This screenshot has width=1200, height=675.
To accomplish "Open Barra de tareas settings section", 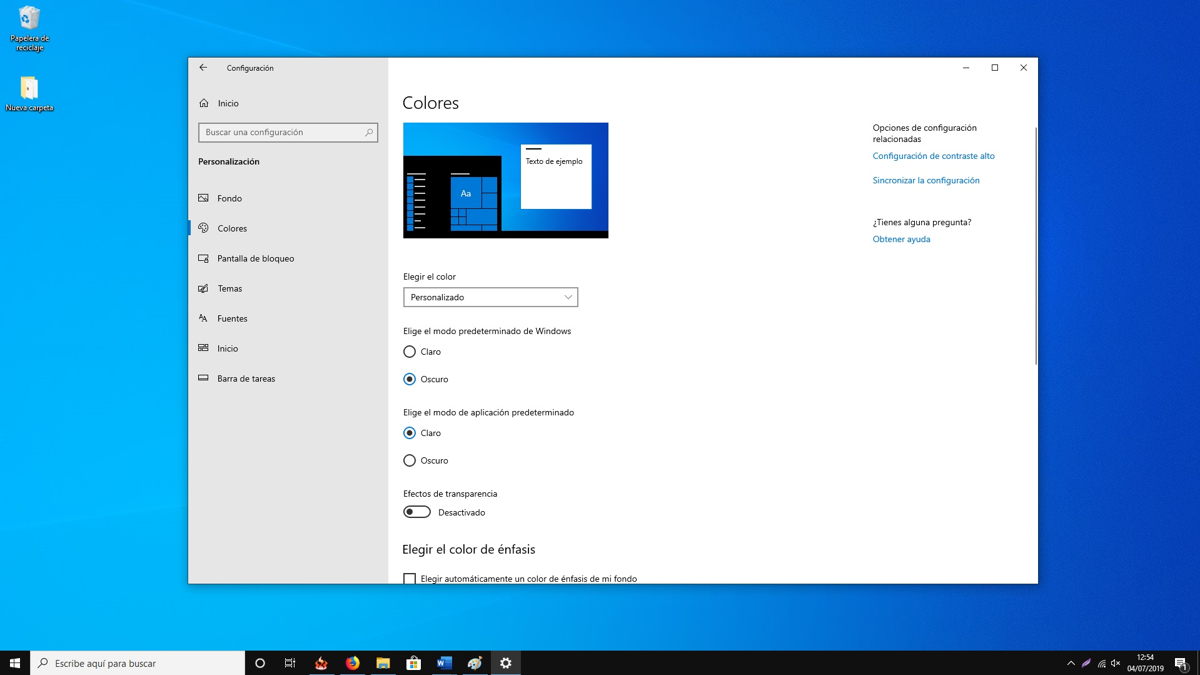I will (246, 378).
